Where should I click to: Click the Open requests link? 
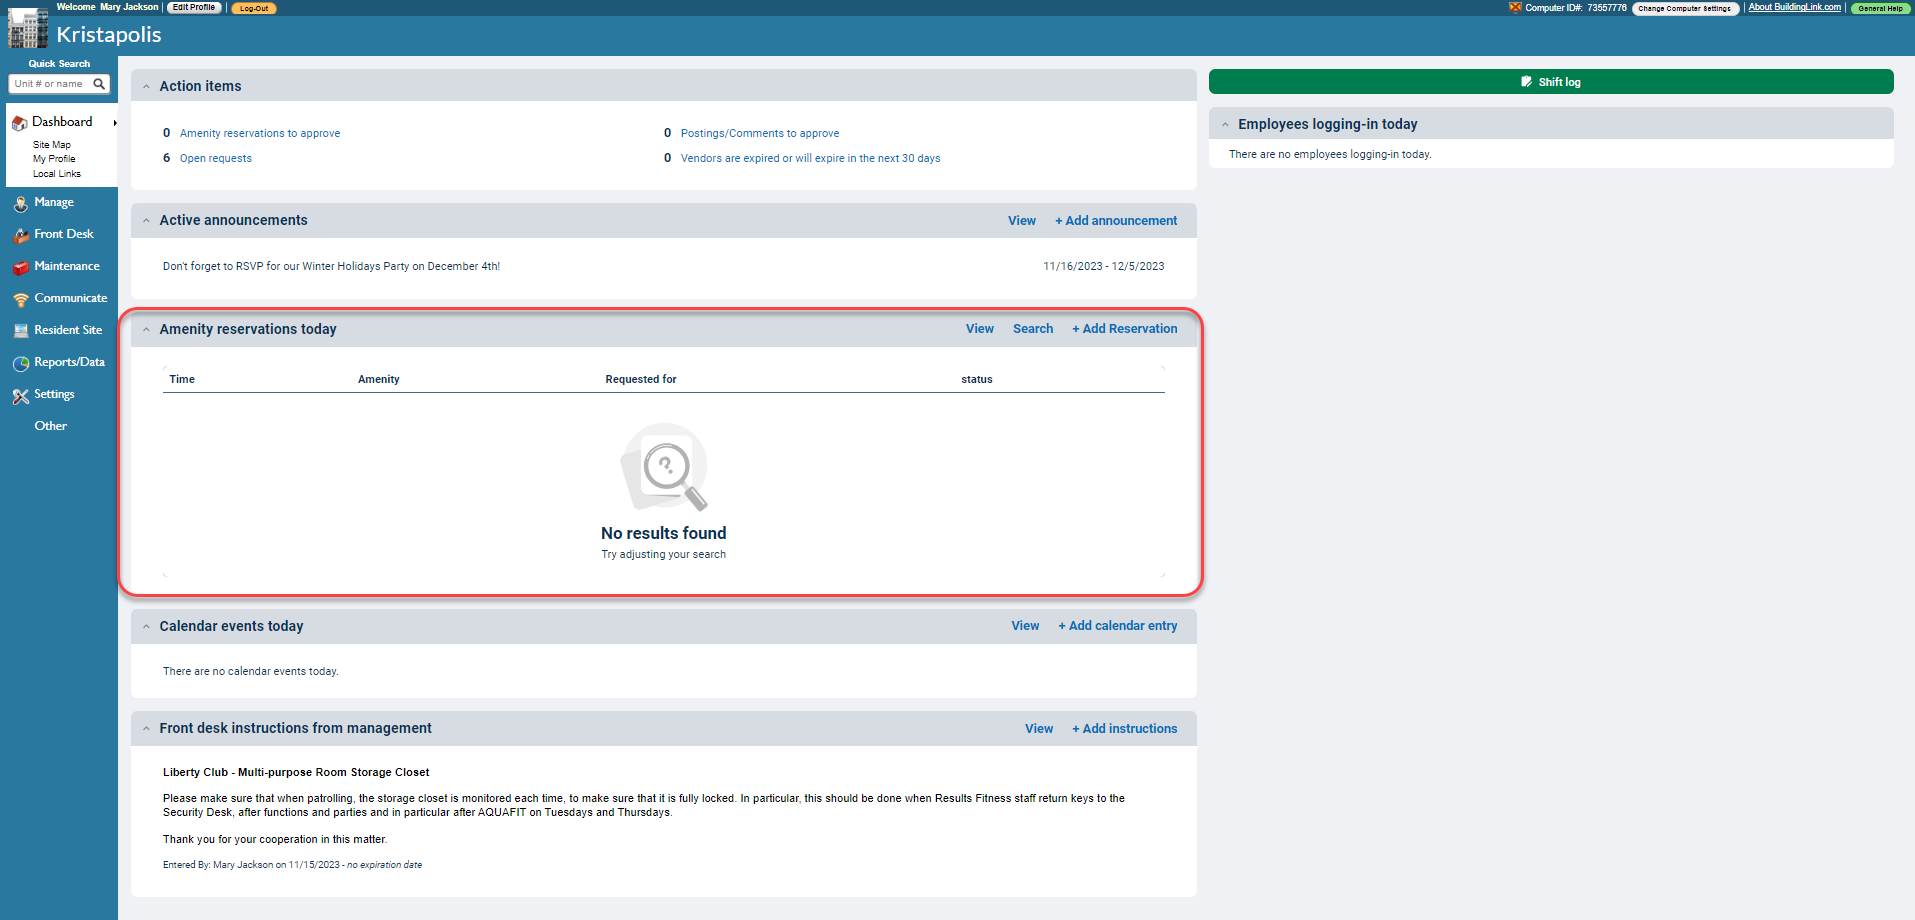coord(215,158)
